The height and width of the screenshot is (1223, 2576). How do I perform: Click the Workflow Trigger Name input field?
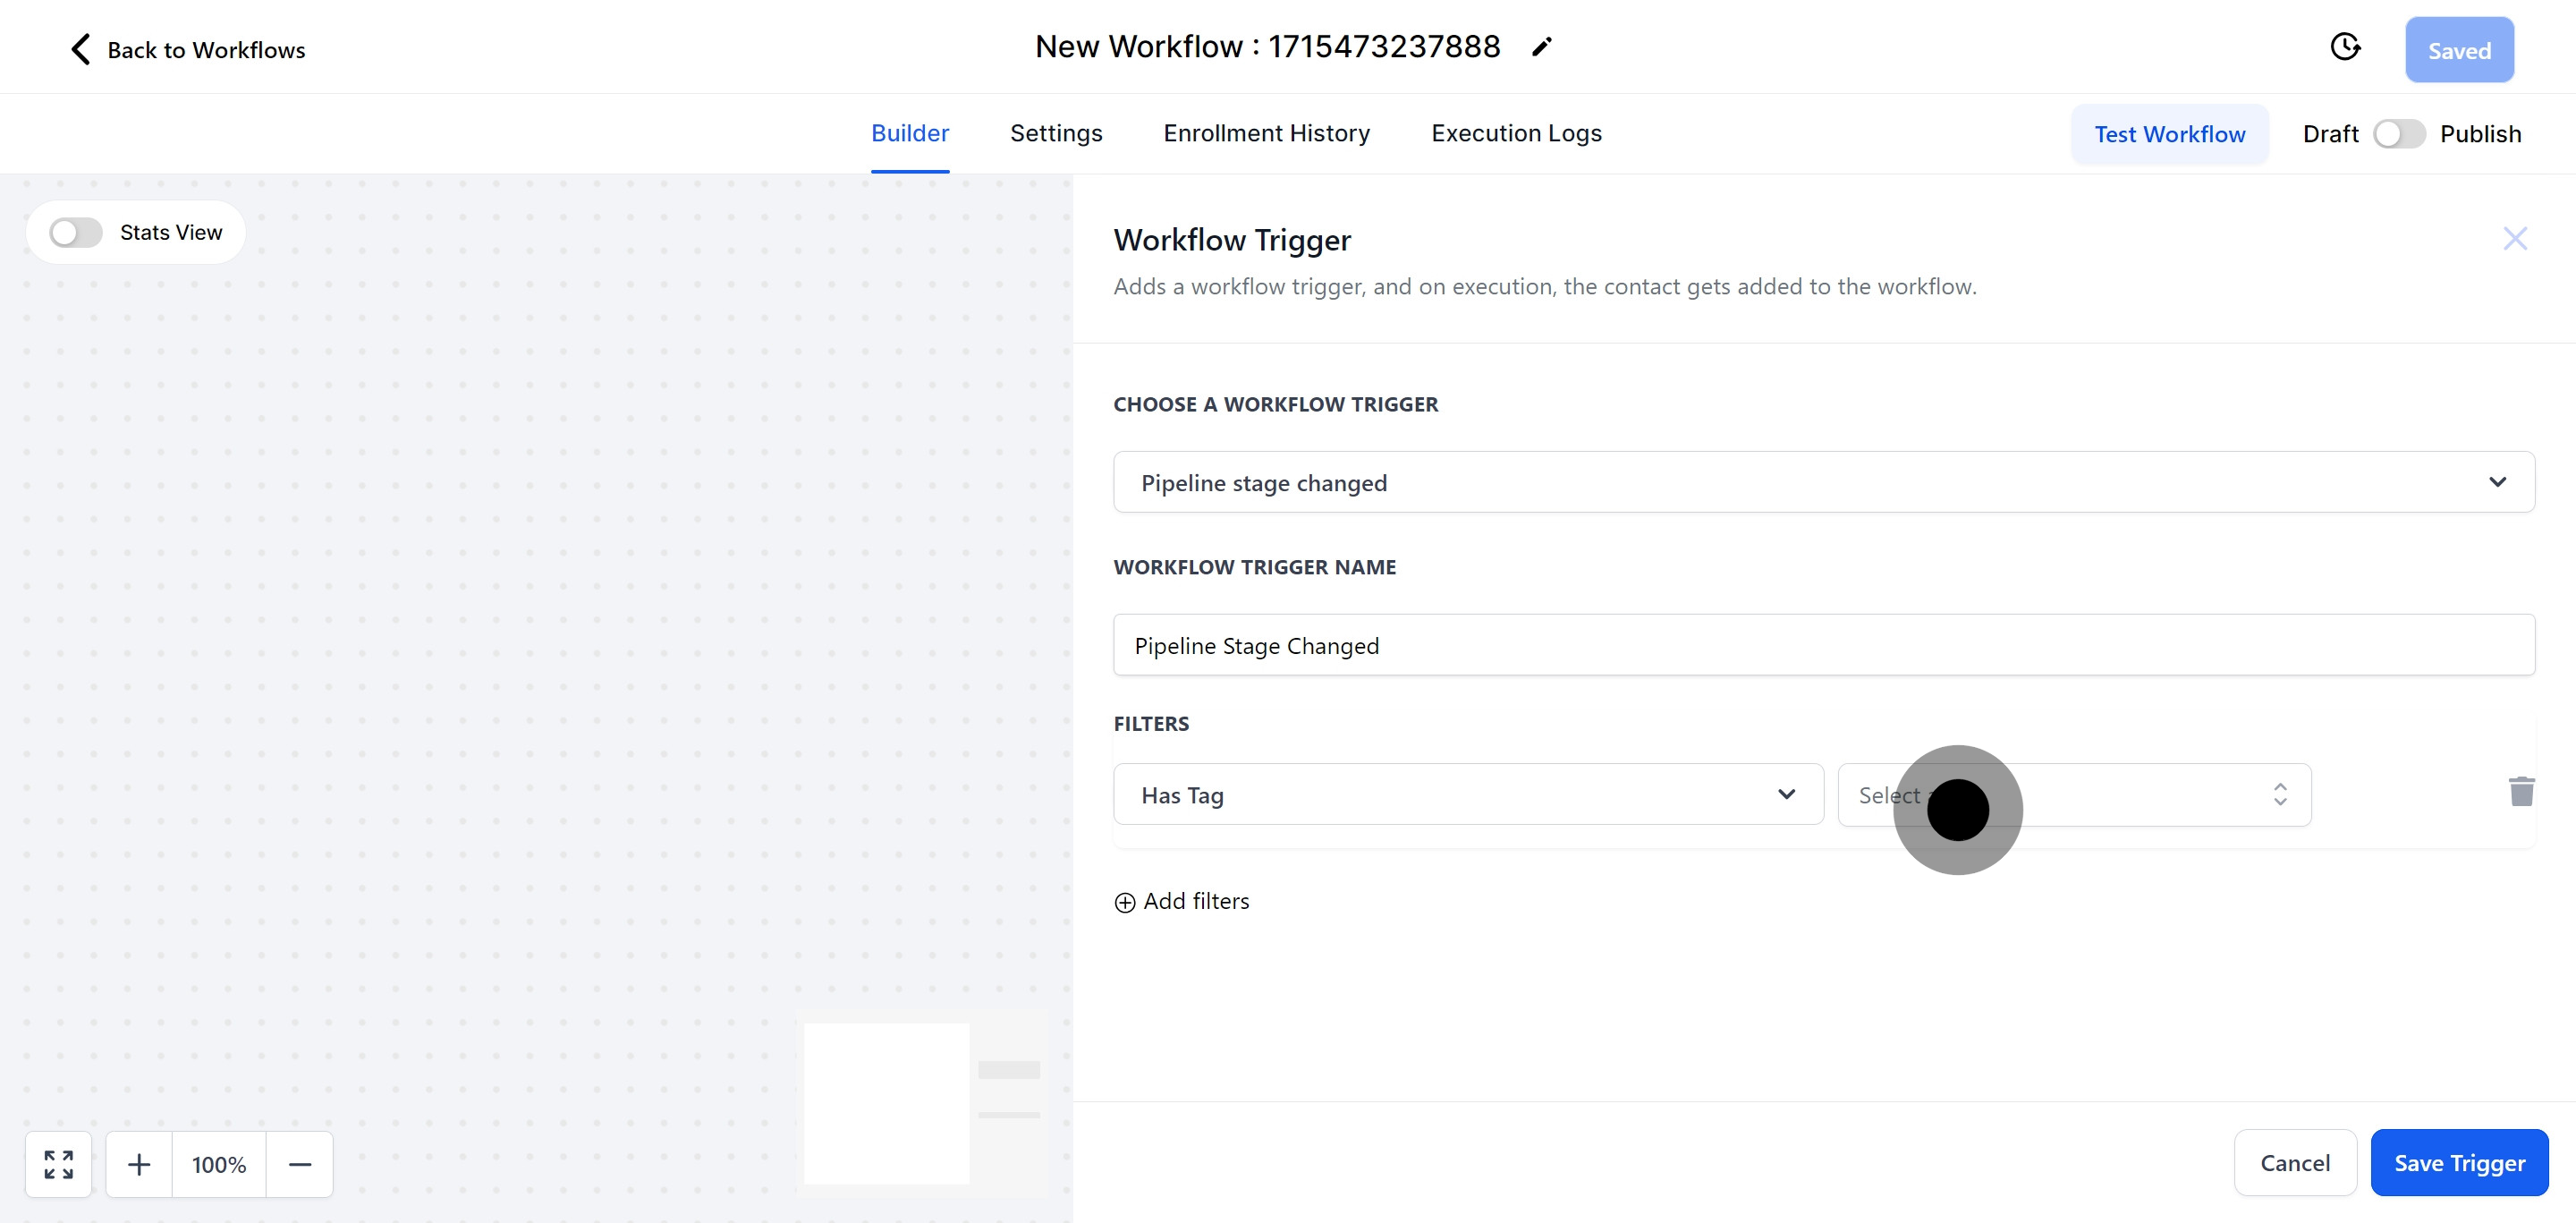tap(1823, 646)
